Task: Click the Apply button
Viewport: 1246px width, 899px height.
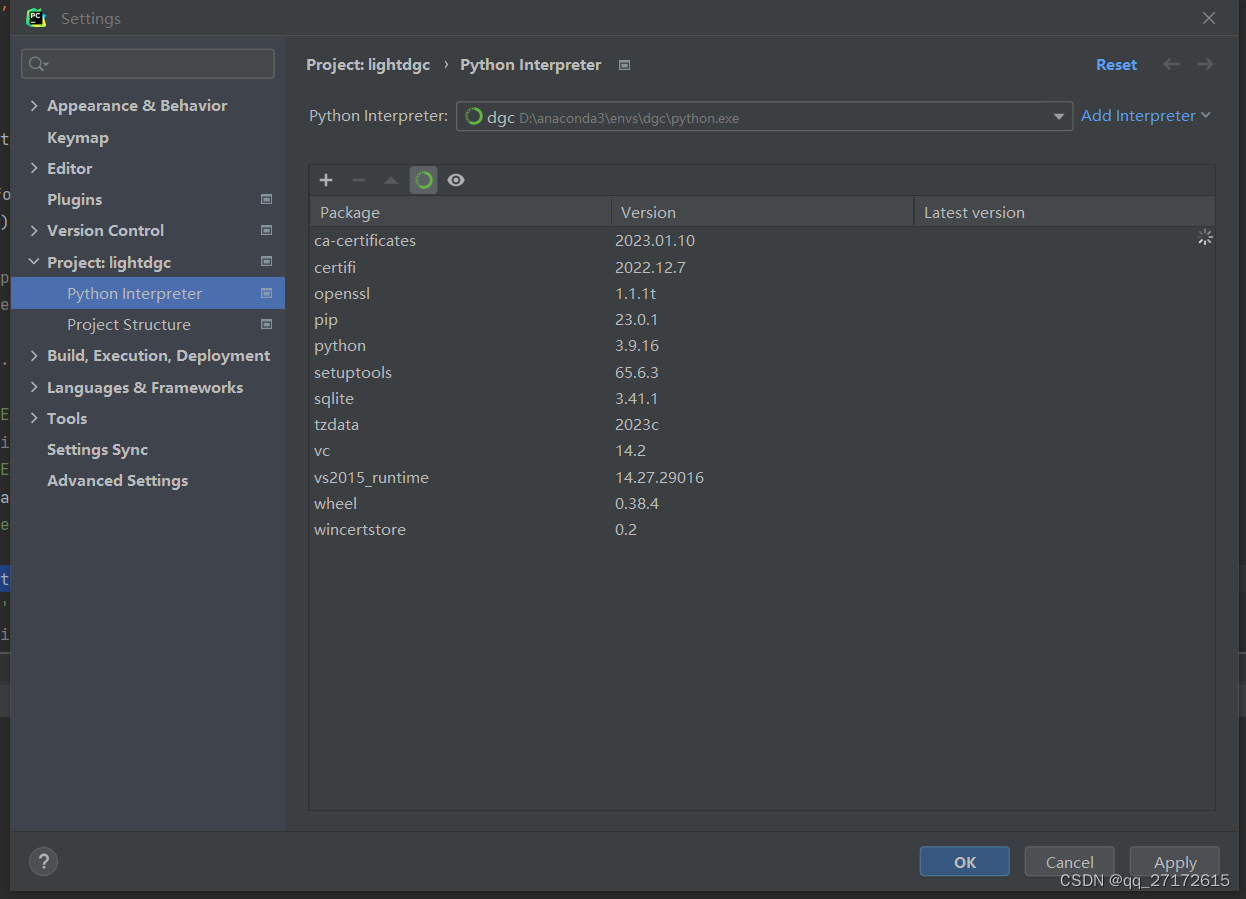Action: click(x=1175, y=862)
